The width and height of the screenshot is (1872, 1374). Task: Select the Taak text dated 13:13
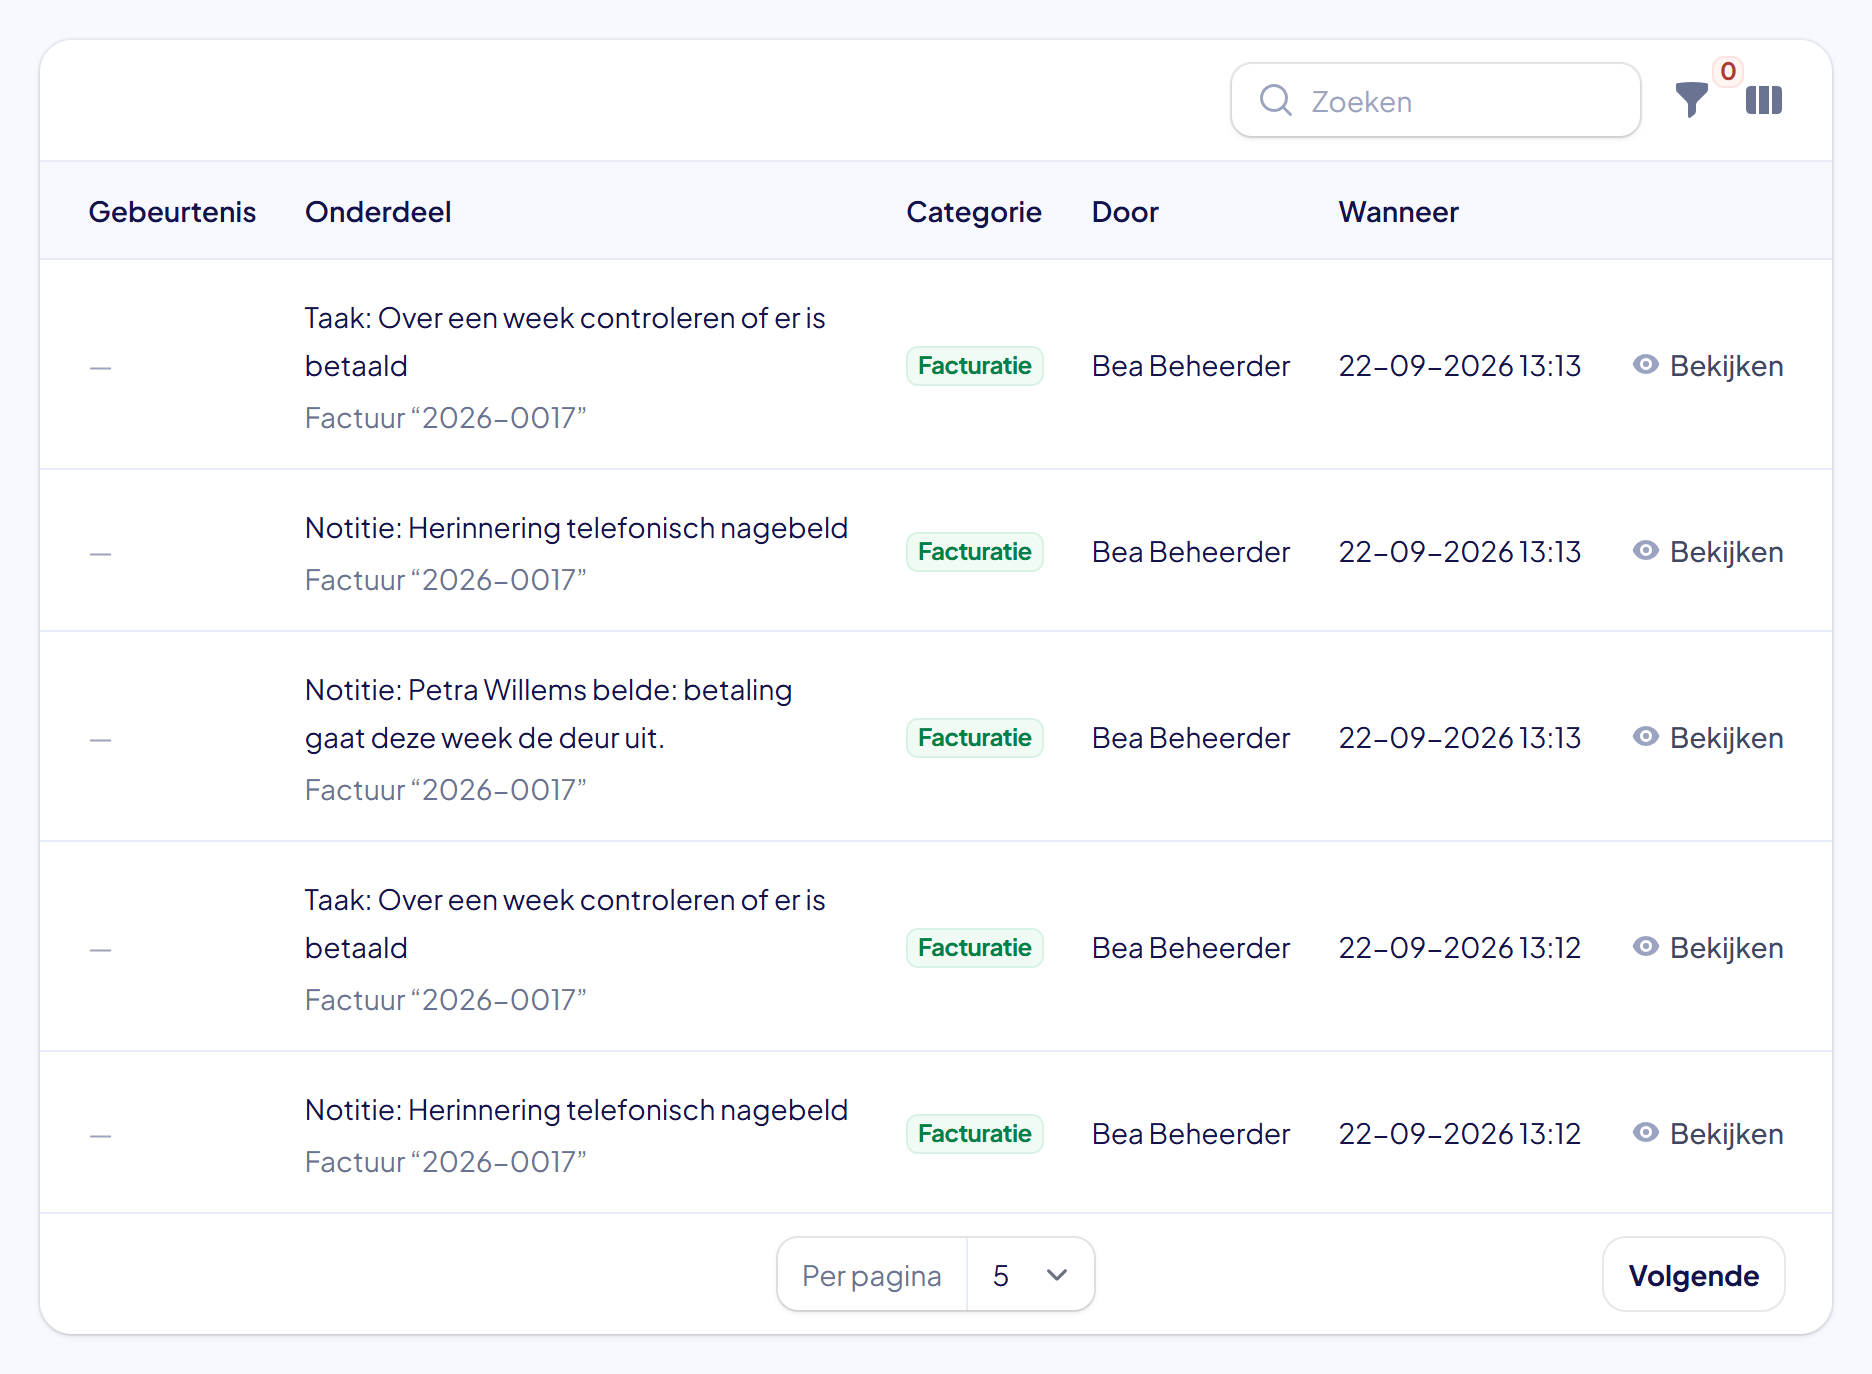click(x=565, y=342)
